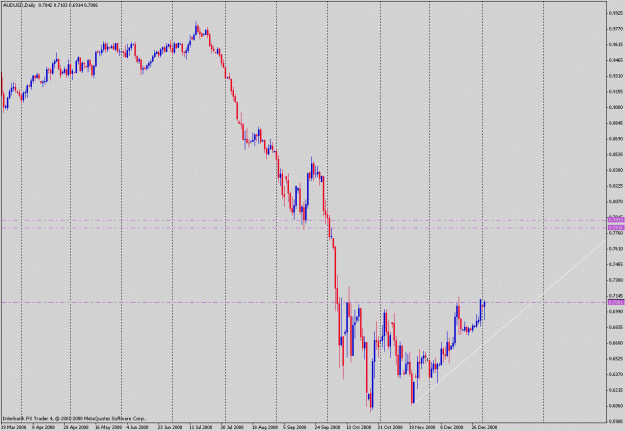Image resolution: width=625 pixels, height=431 pixels.
Task: Click the 0.7760 price axis label
Action: click(616, 233)
